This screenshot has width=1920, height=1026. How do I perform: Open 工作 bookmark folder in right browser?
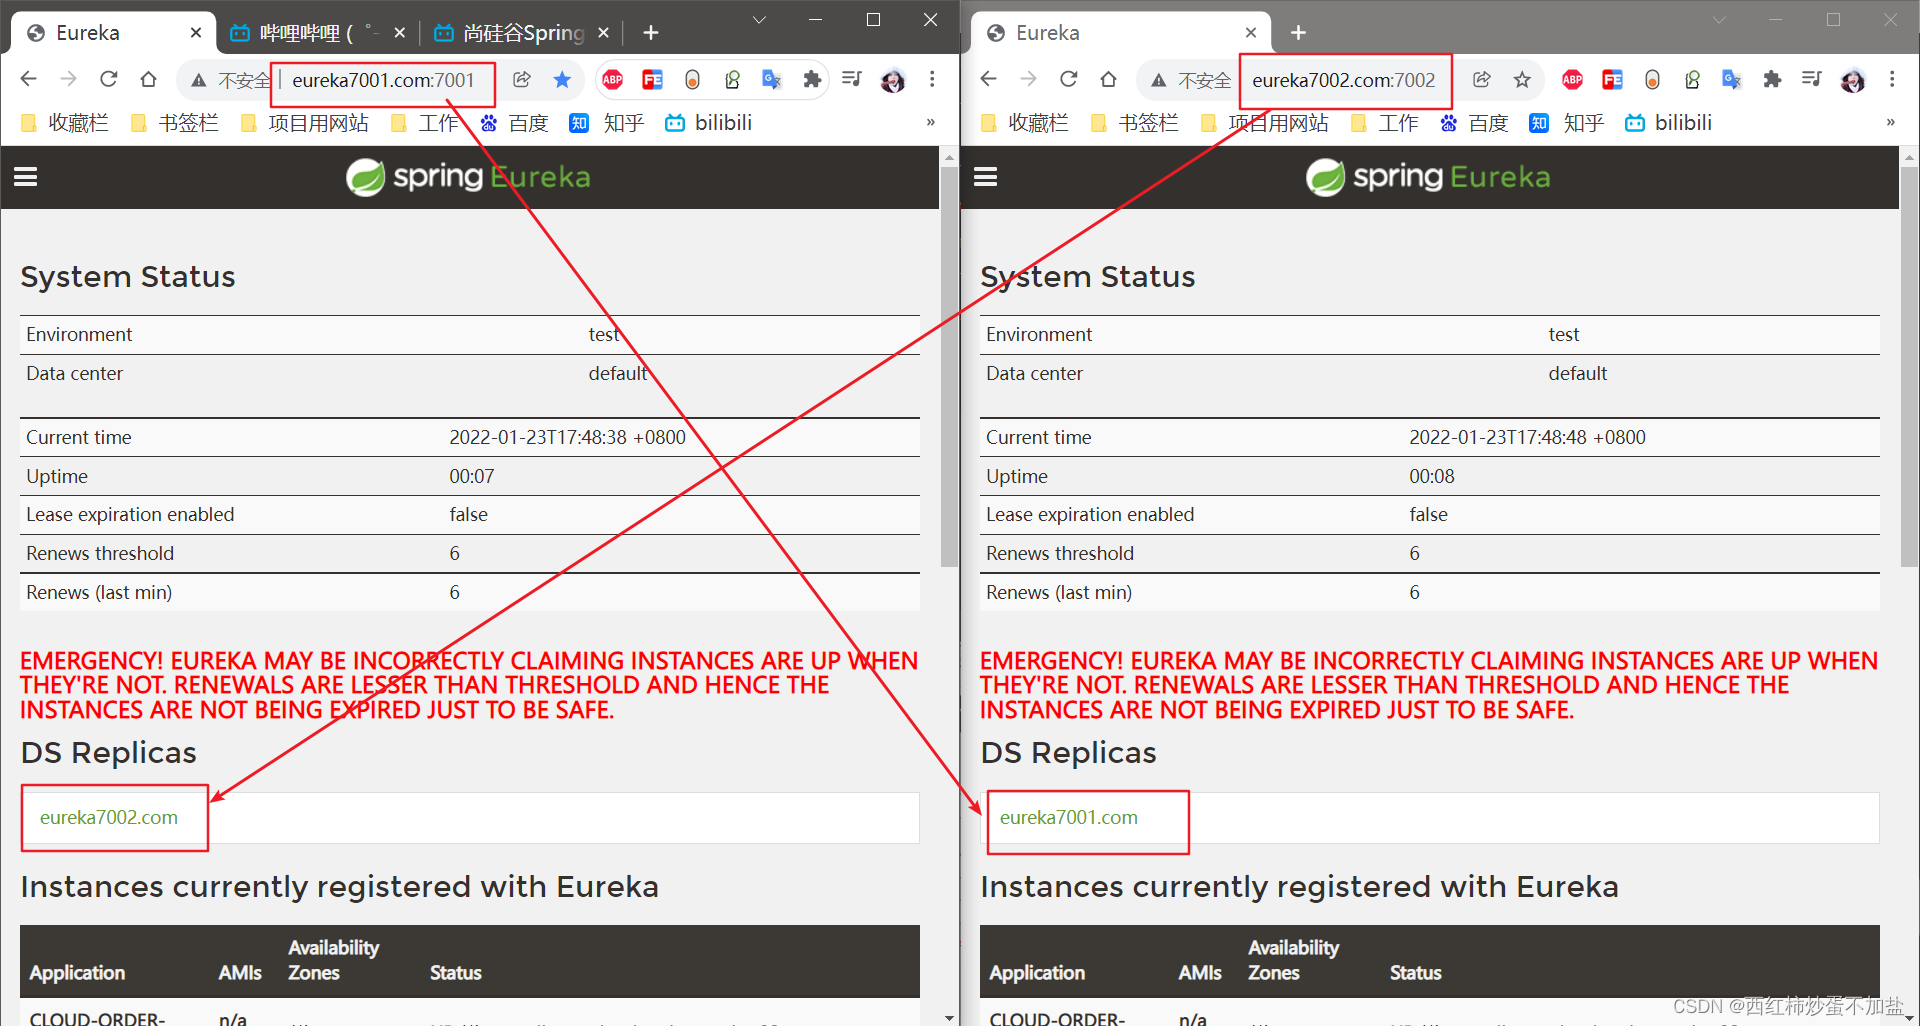1385,122
